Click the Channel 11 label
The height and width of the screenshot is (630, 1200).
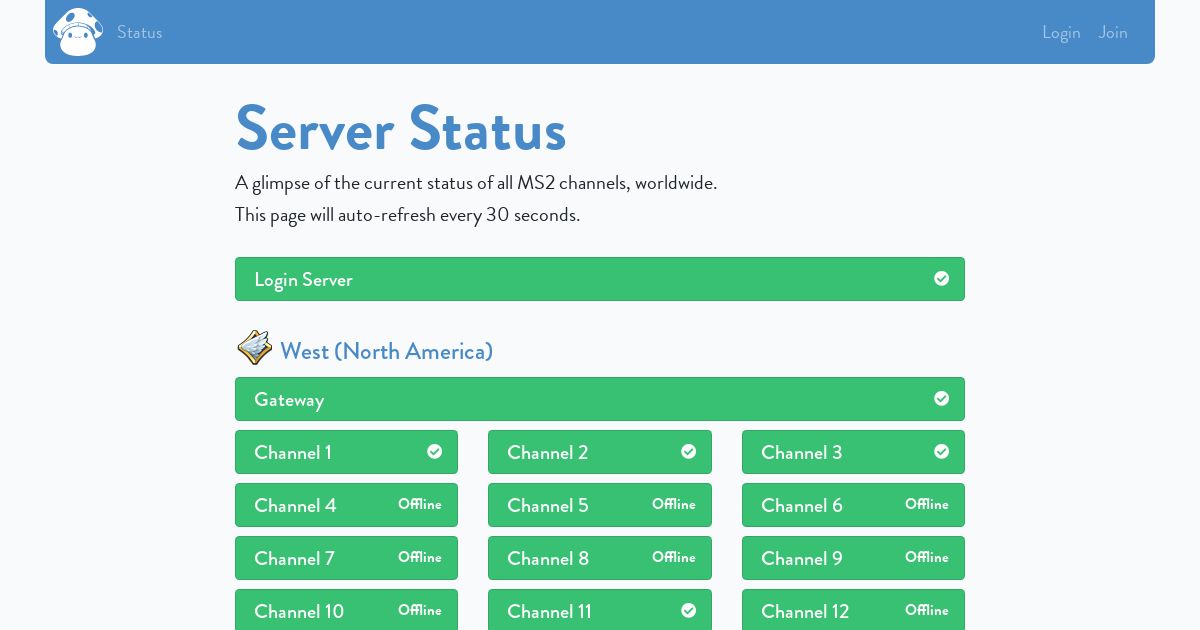click(549, 611)
